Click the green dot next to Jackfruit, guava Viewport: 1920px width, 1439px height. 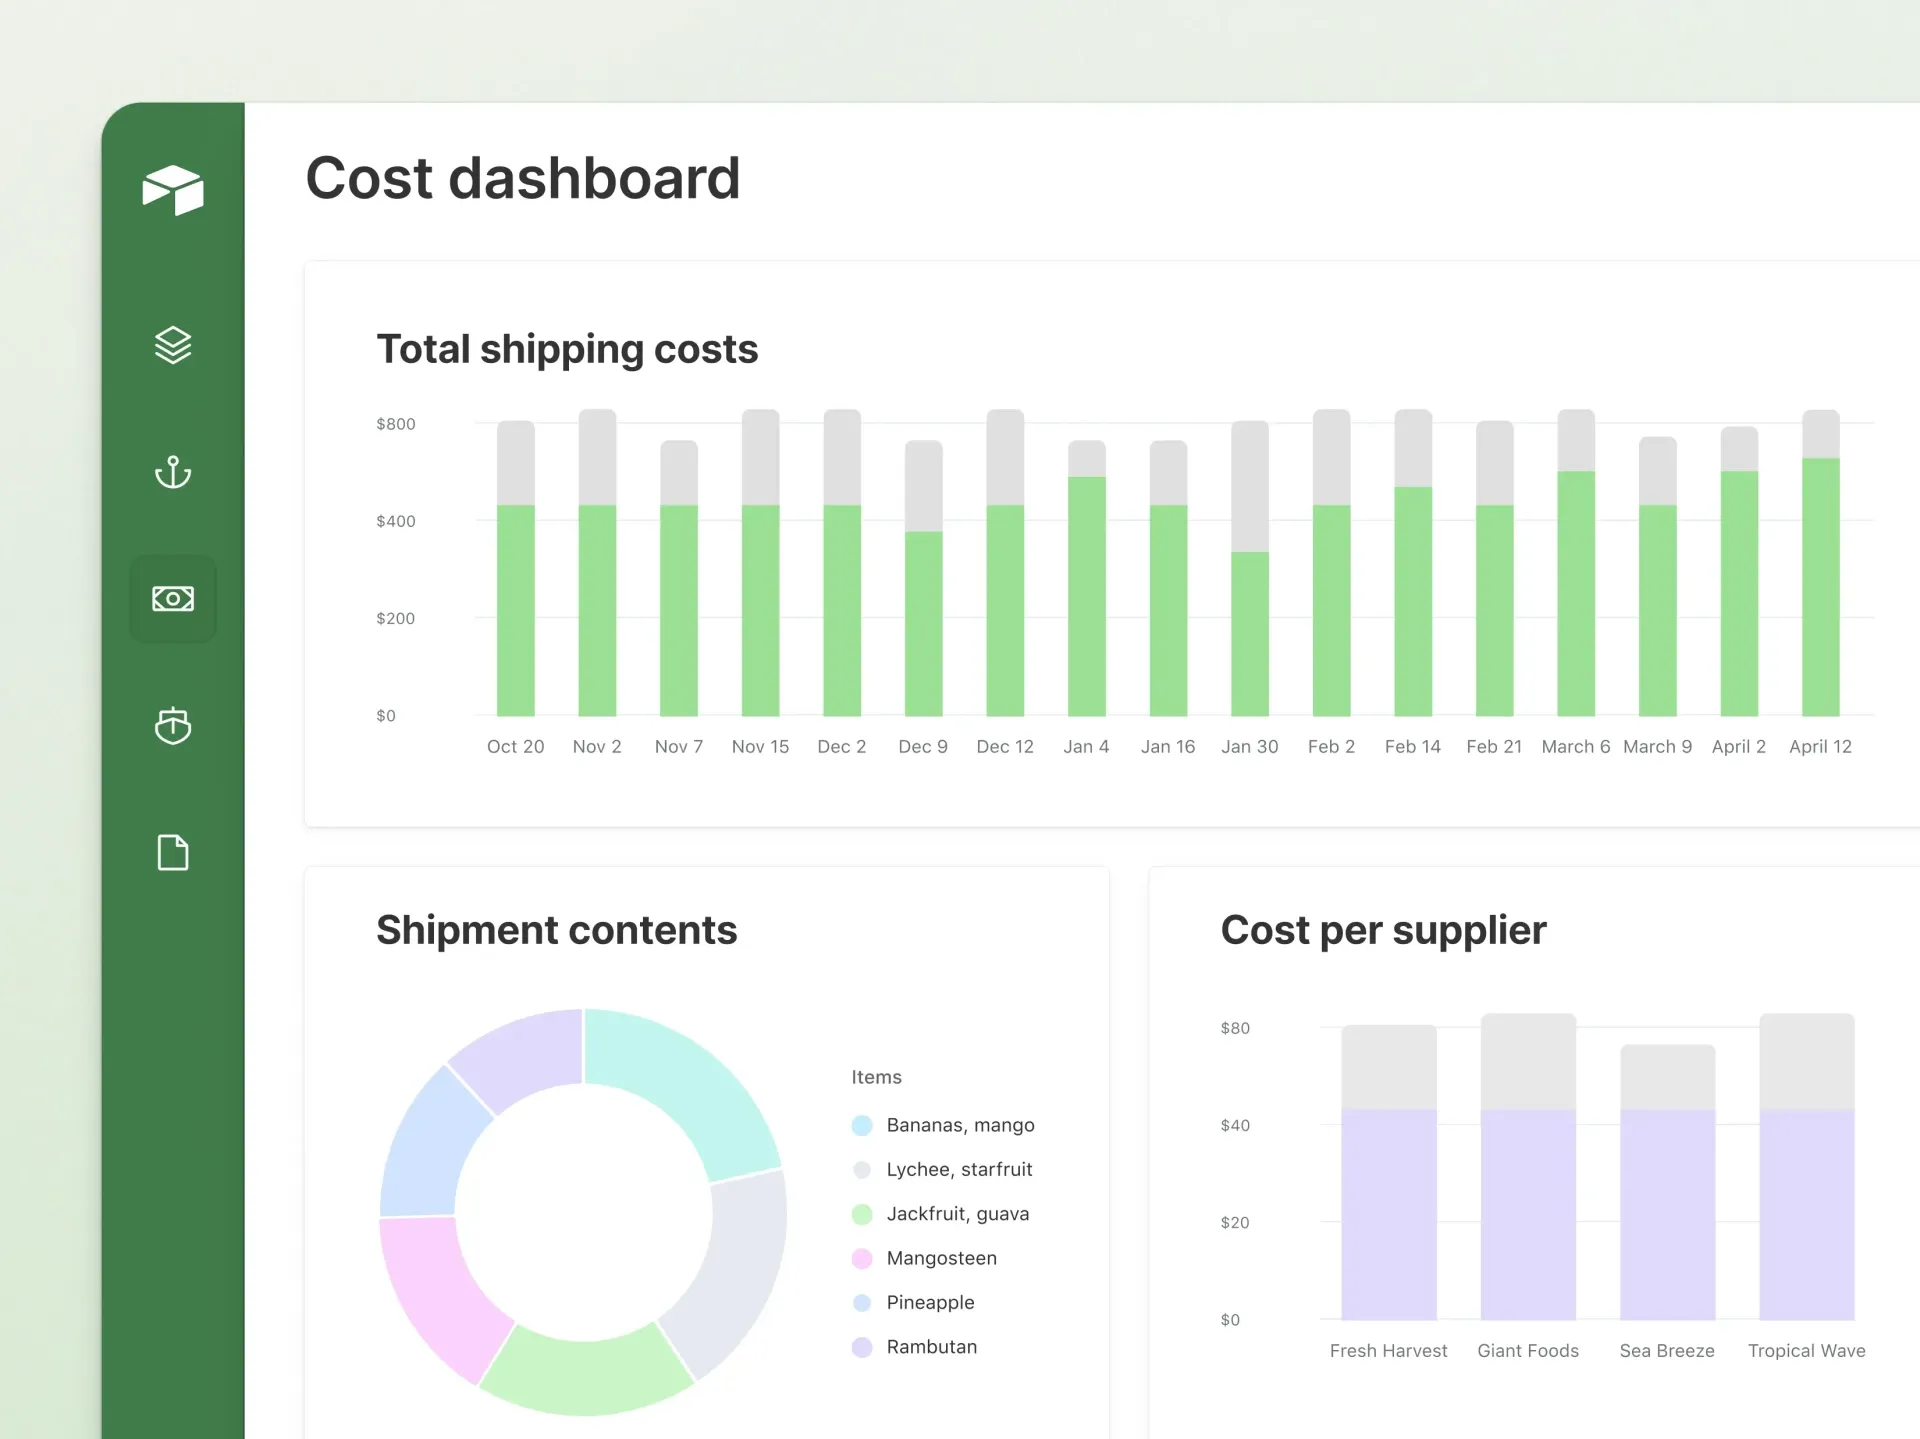[x=862, y=1213]
